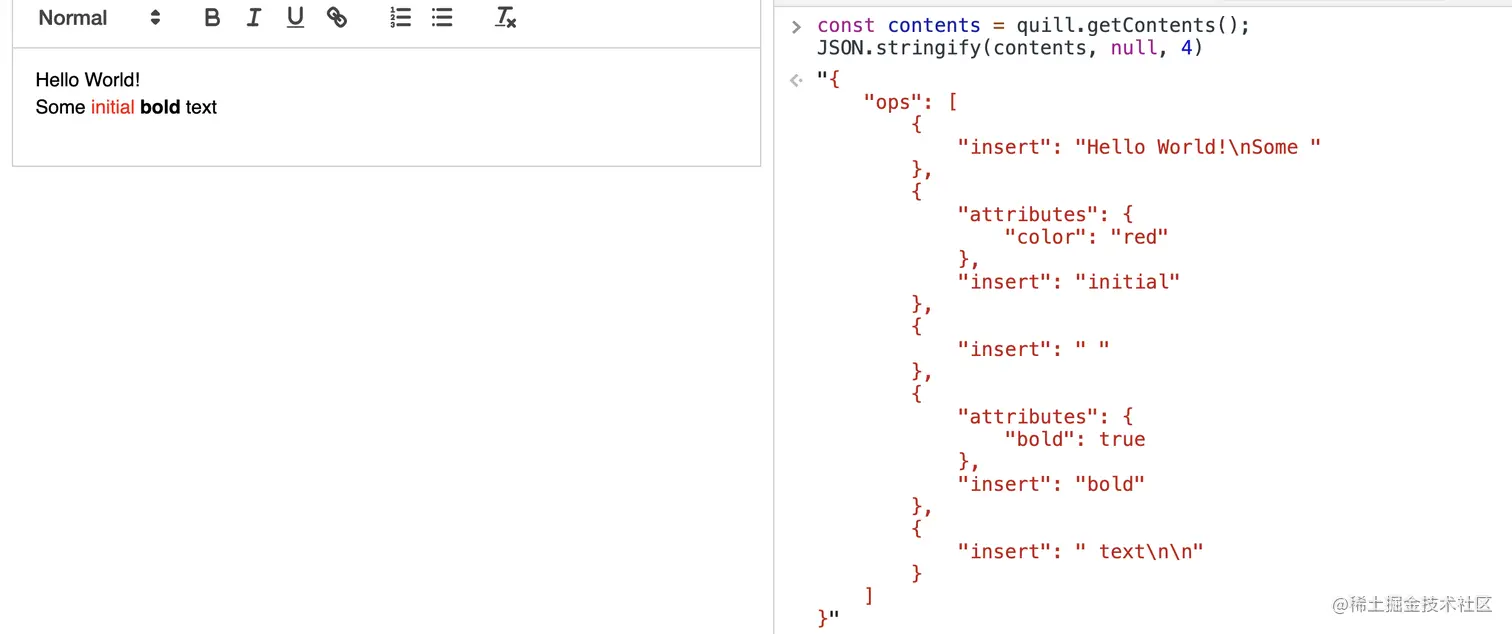Image resolution: width=1512 pixels, height=634 pixels.
Task: Toggle bold formatting in the toolbar
Action: [212, 18]
